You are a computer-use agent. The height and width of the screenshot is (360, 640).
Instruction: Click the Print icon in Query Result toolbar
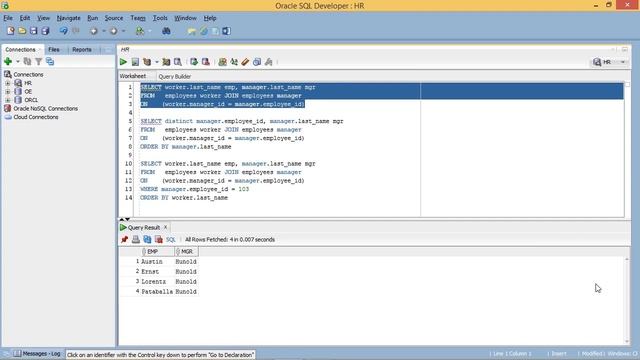coord(136,240)
